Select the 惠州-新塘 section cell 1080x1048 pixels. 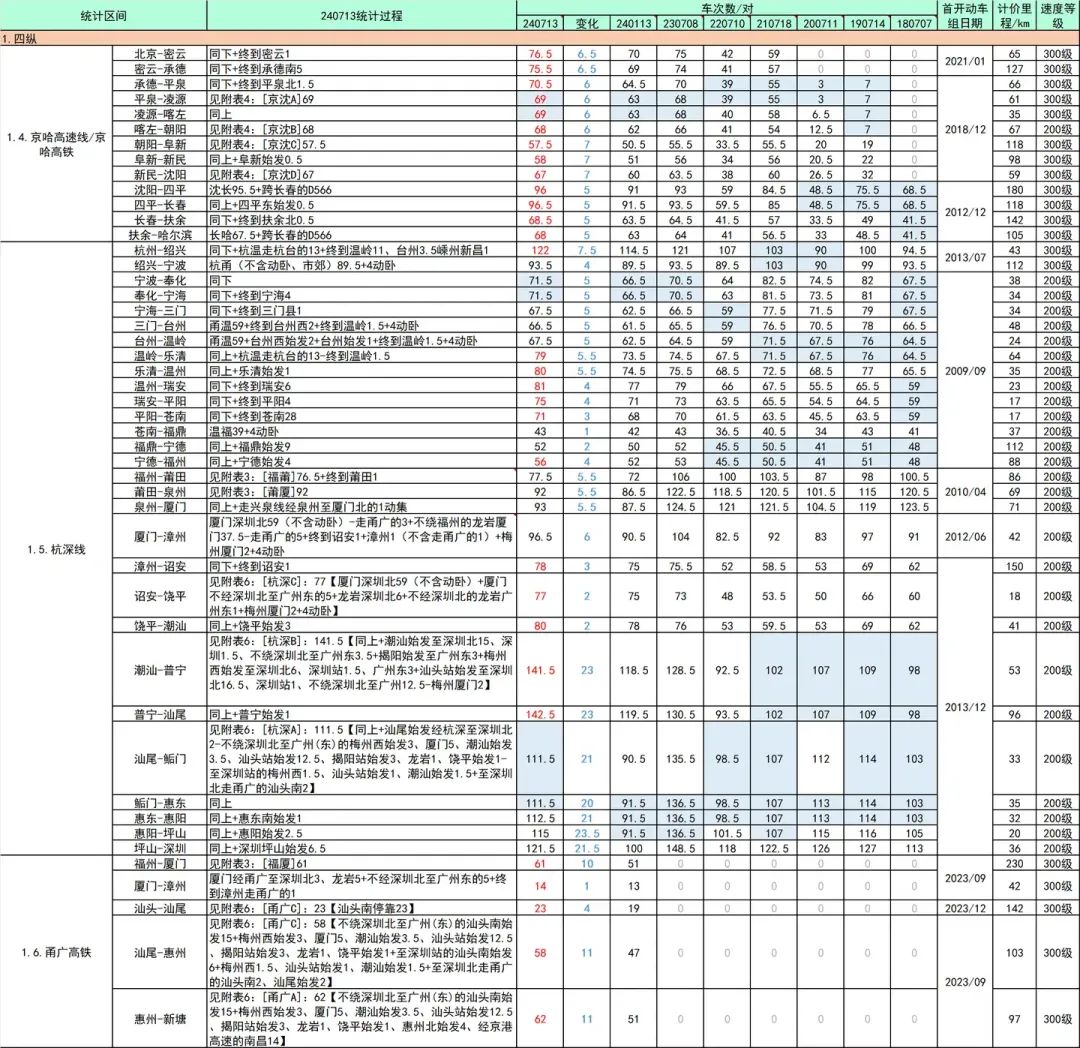tap(160, 1019)
